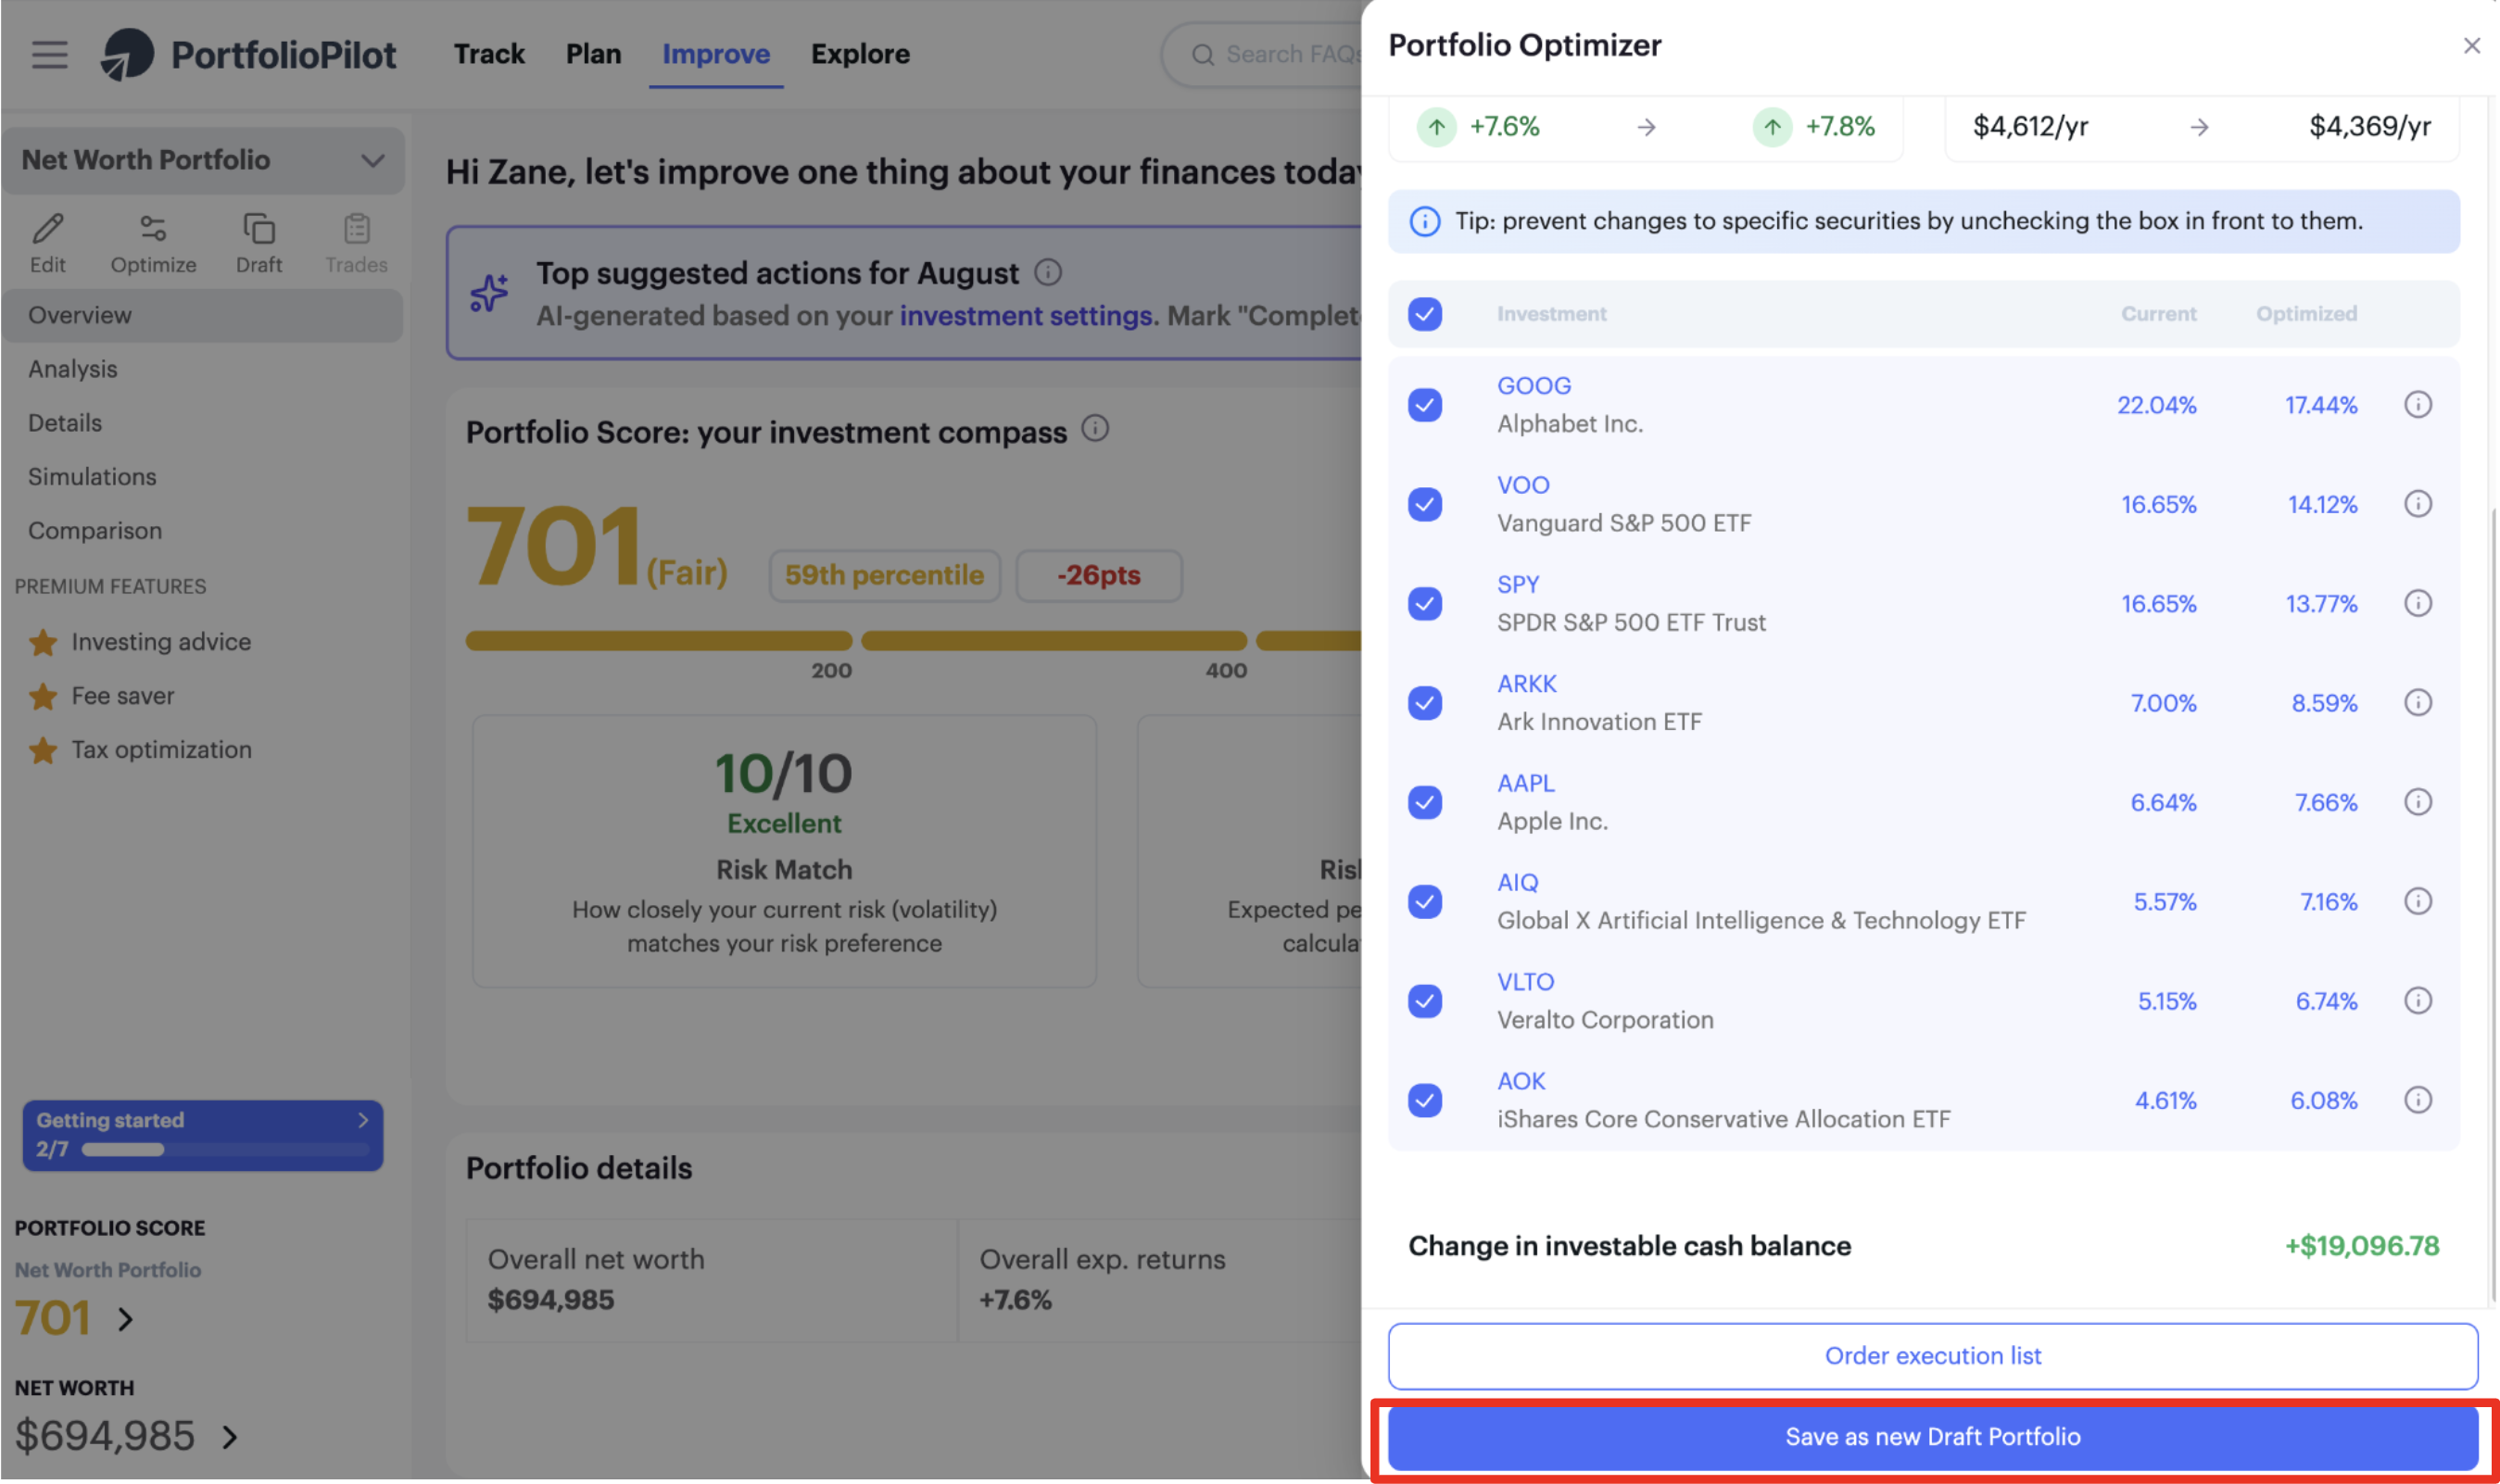Open the hamburger menu icon
The width and height of the screenshot is (2500, 1484).
[49, 54]
